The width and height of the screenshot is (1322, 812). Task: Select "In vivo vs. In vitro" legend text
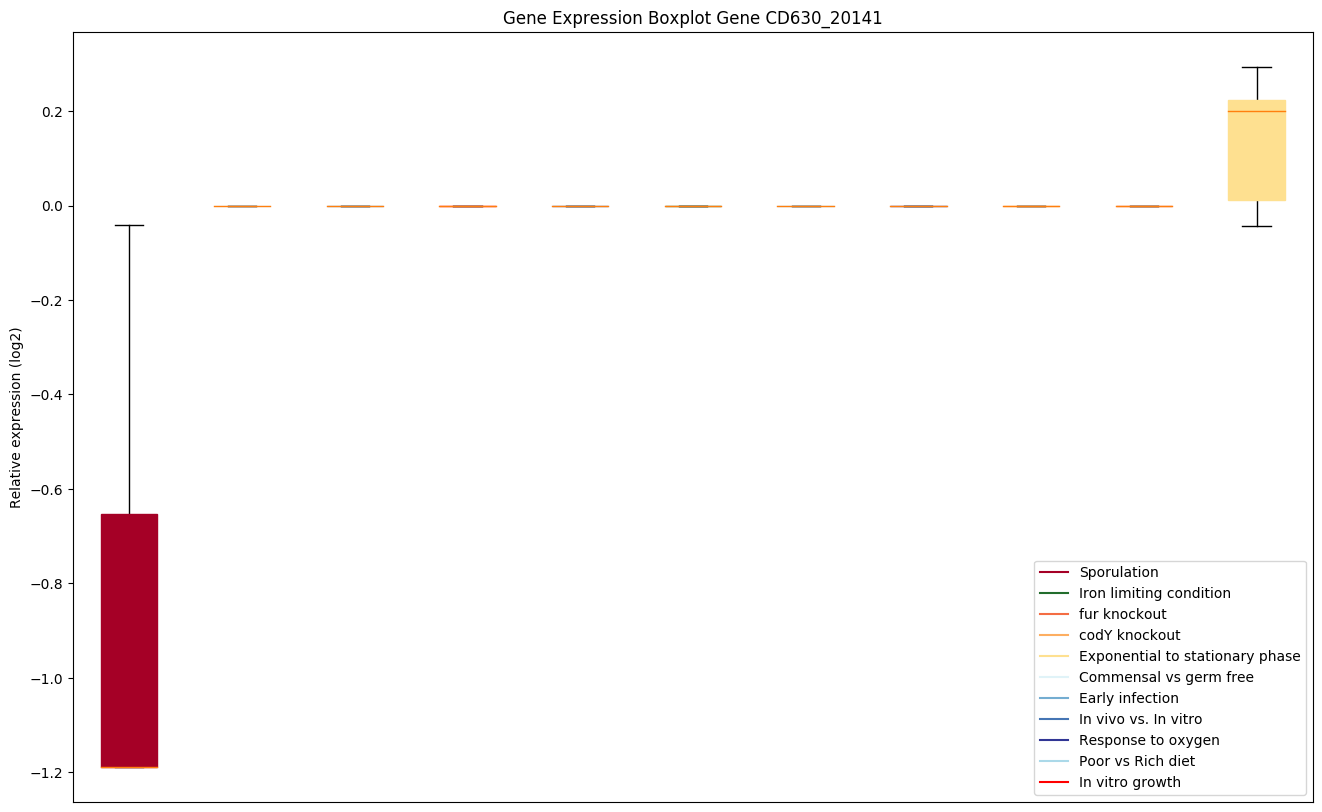coord(1140,719)
